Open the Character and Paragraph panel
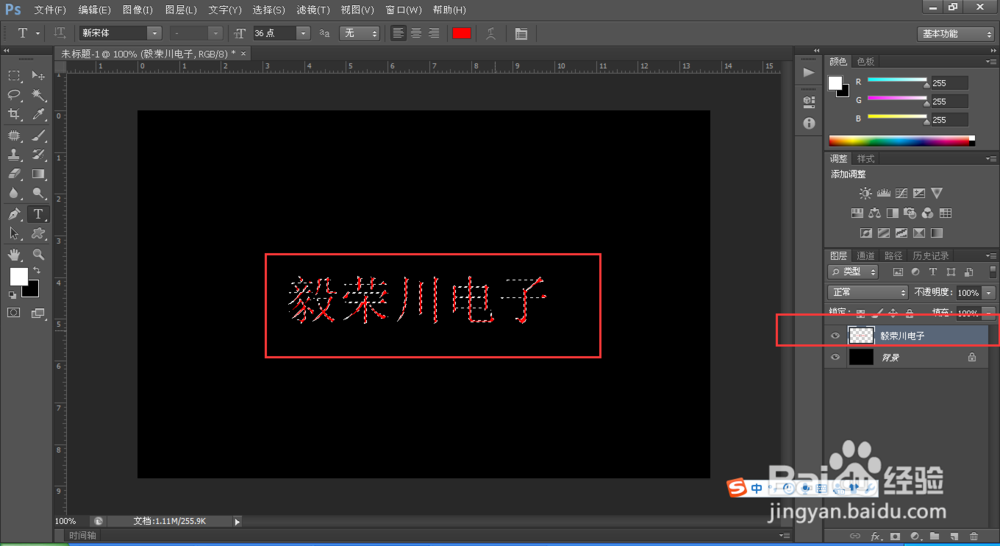This screenshot has height=546, width=1000. pyautogui.click(x=521, y=34)
